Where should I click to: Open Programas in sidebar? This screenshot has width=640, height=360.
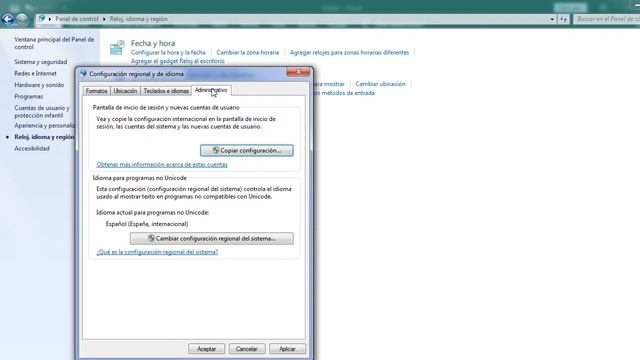point(29,96)
